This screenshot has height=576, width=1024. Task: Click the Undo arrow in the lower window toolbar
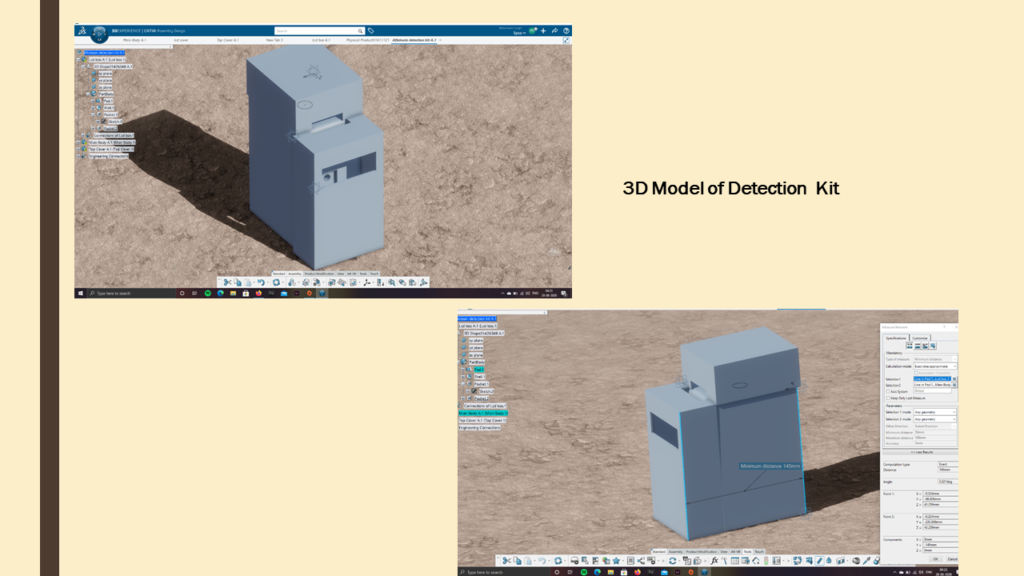coord(541,560)
